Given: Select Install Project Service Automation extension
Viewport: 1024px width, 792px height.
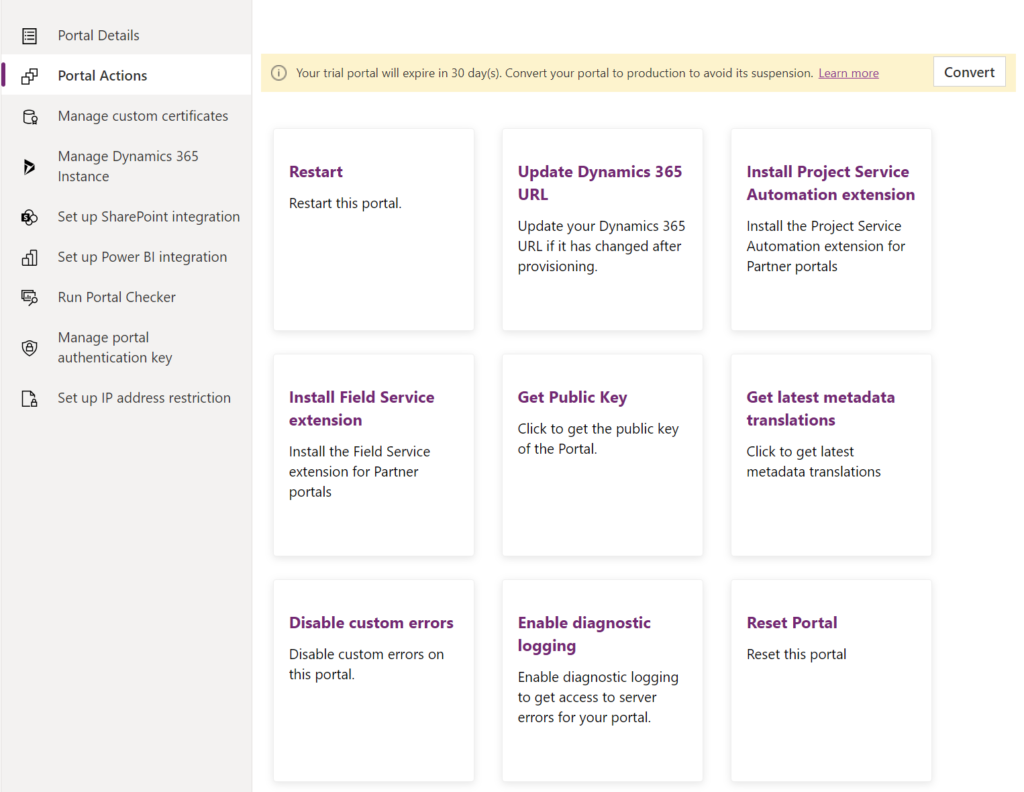Looking at the screenshot, I should [x=831, y=229].
